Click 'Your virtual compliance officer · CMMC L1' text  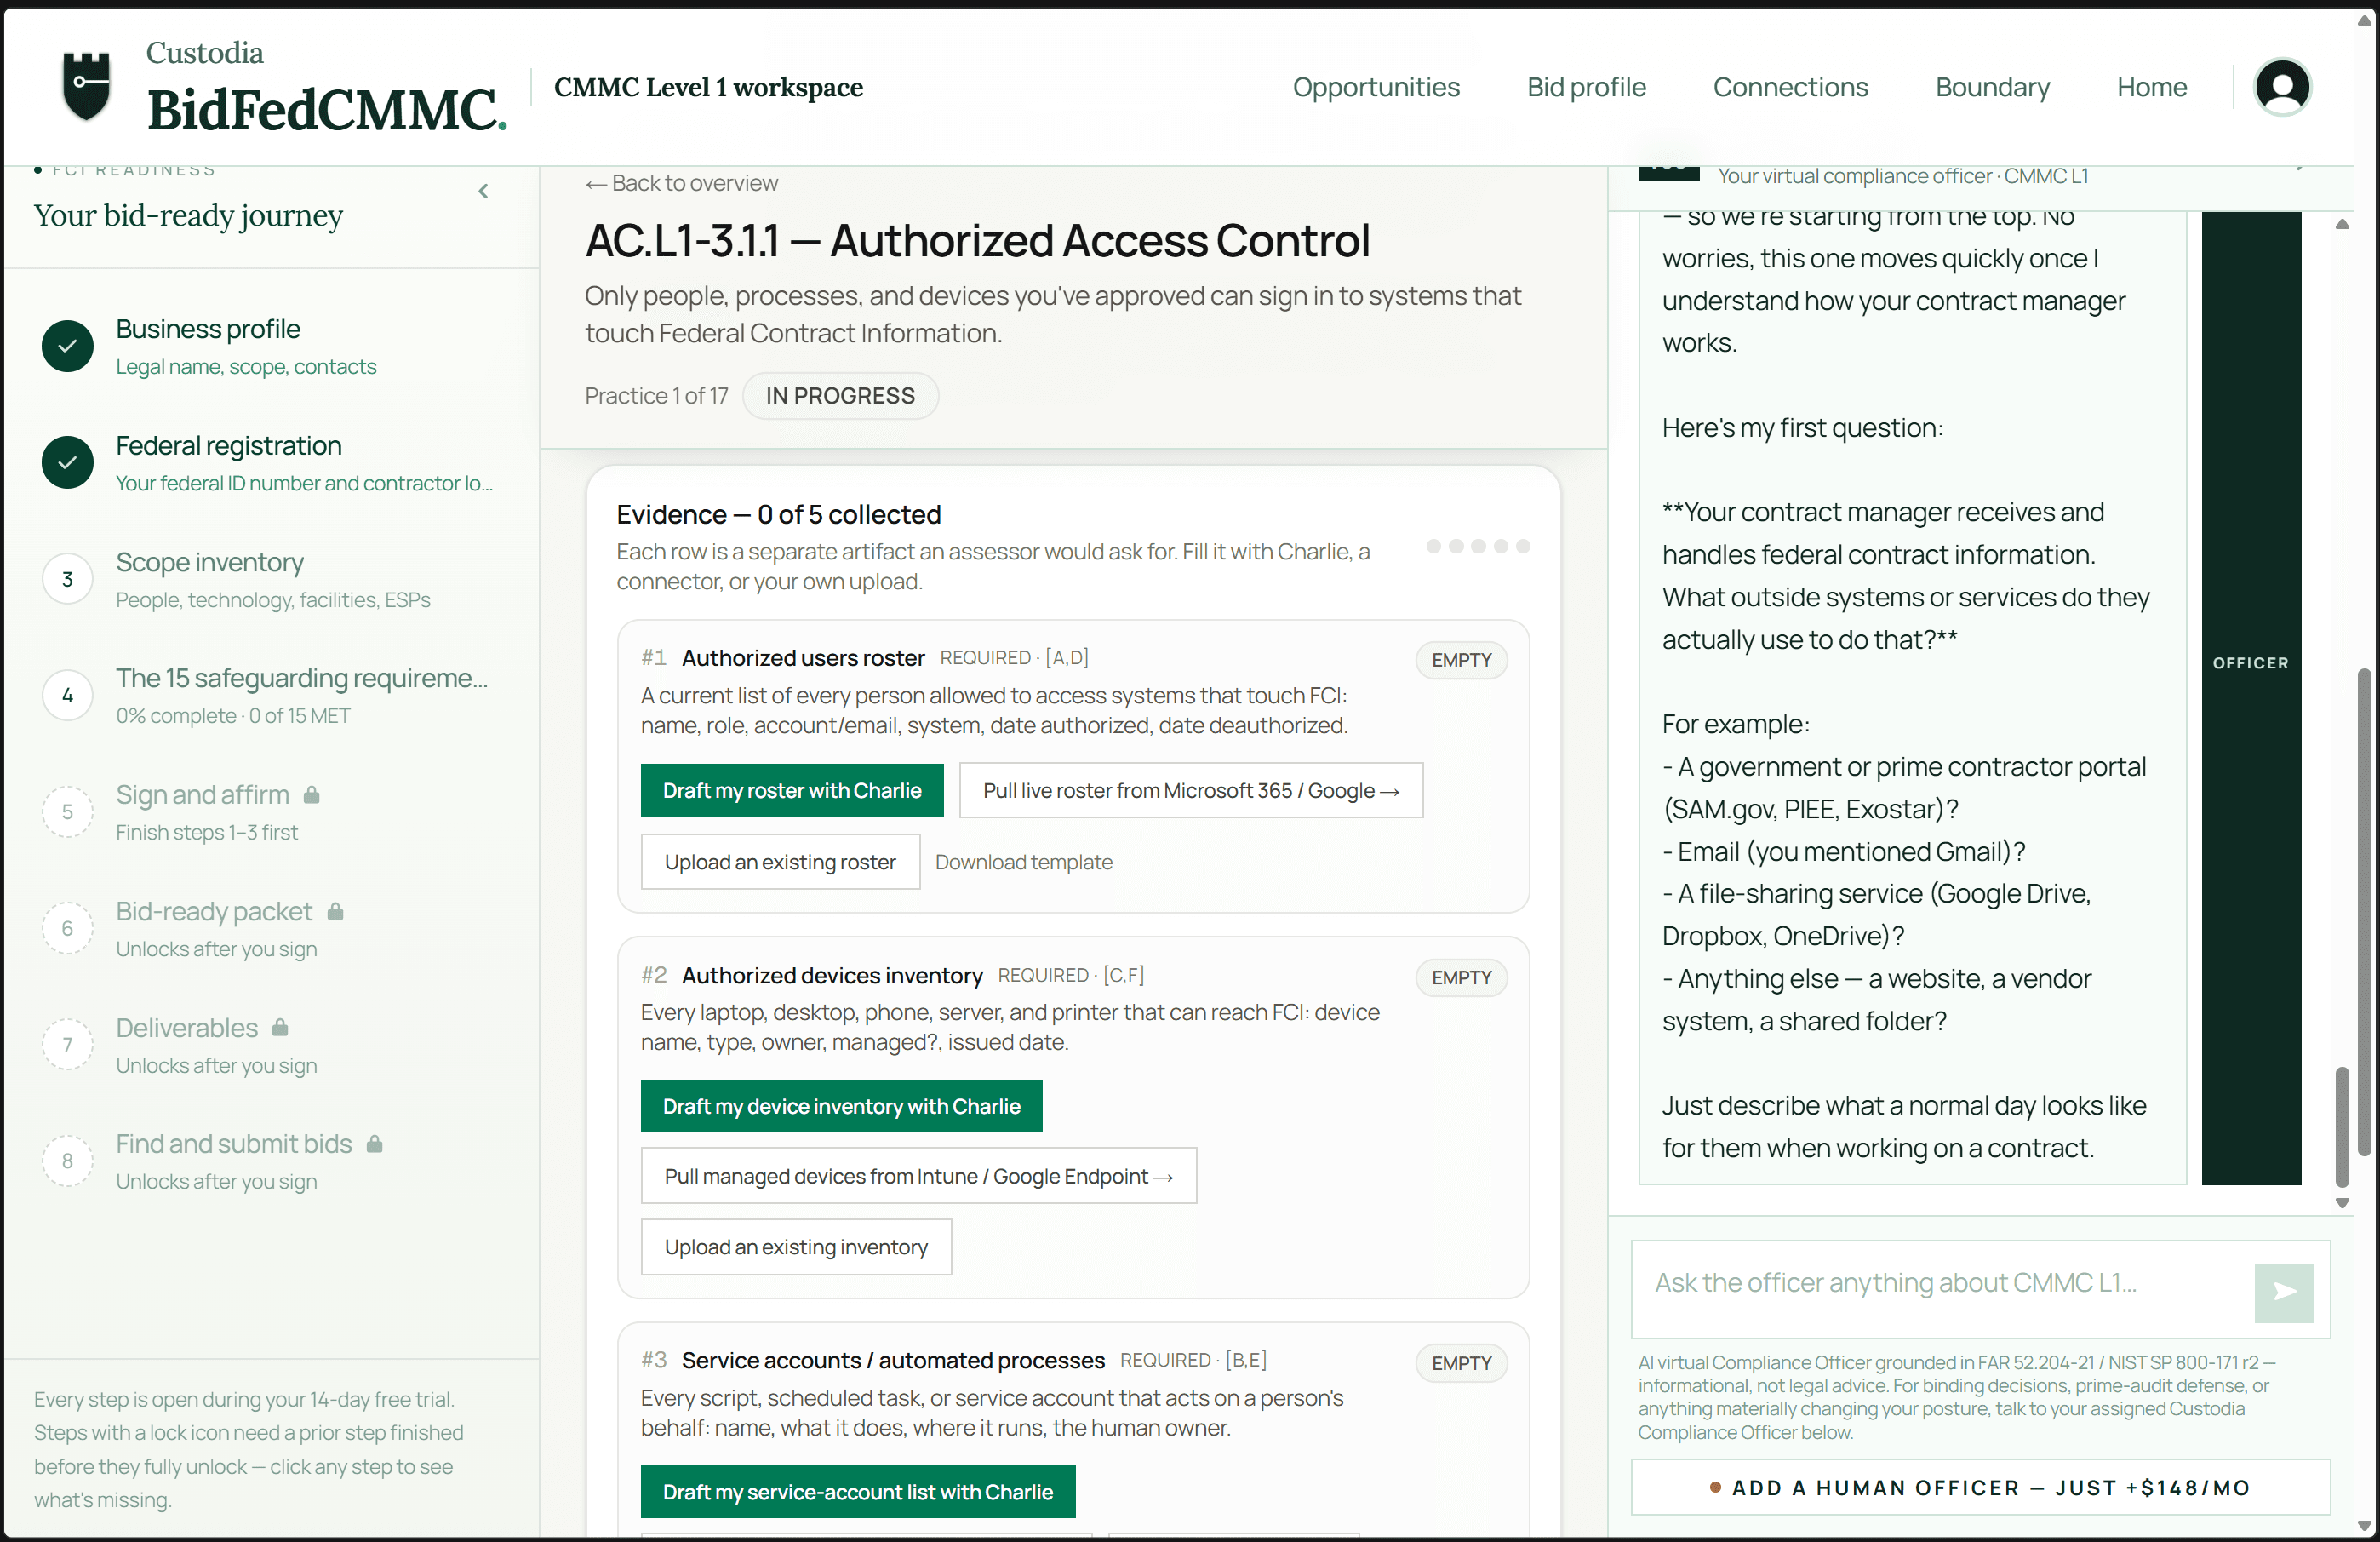(x=1902, y=176)
